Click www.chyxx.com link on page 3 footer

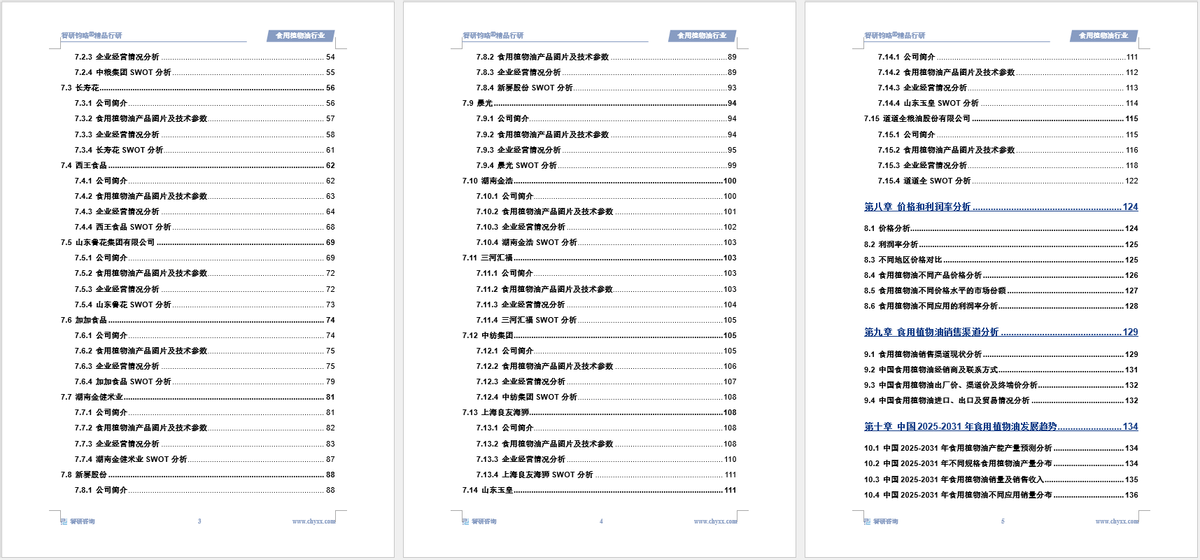(x=314, y=521)
